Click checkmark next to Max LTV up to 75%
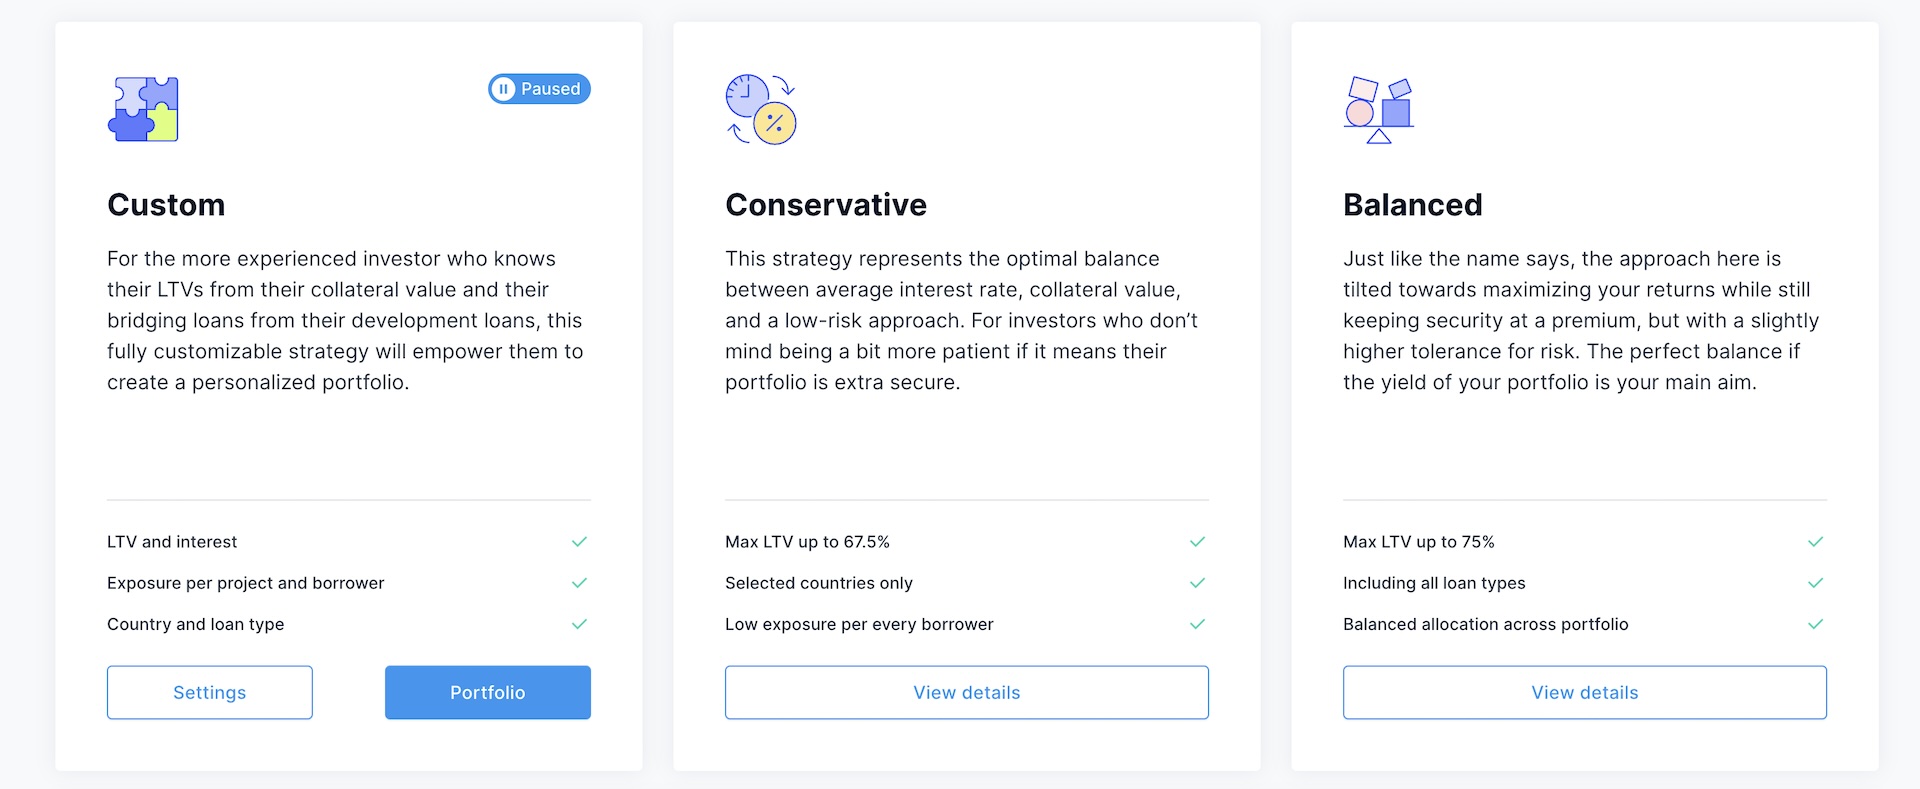 pos(1815,542)
